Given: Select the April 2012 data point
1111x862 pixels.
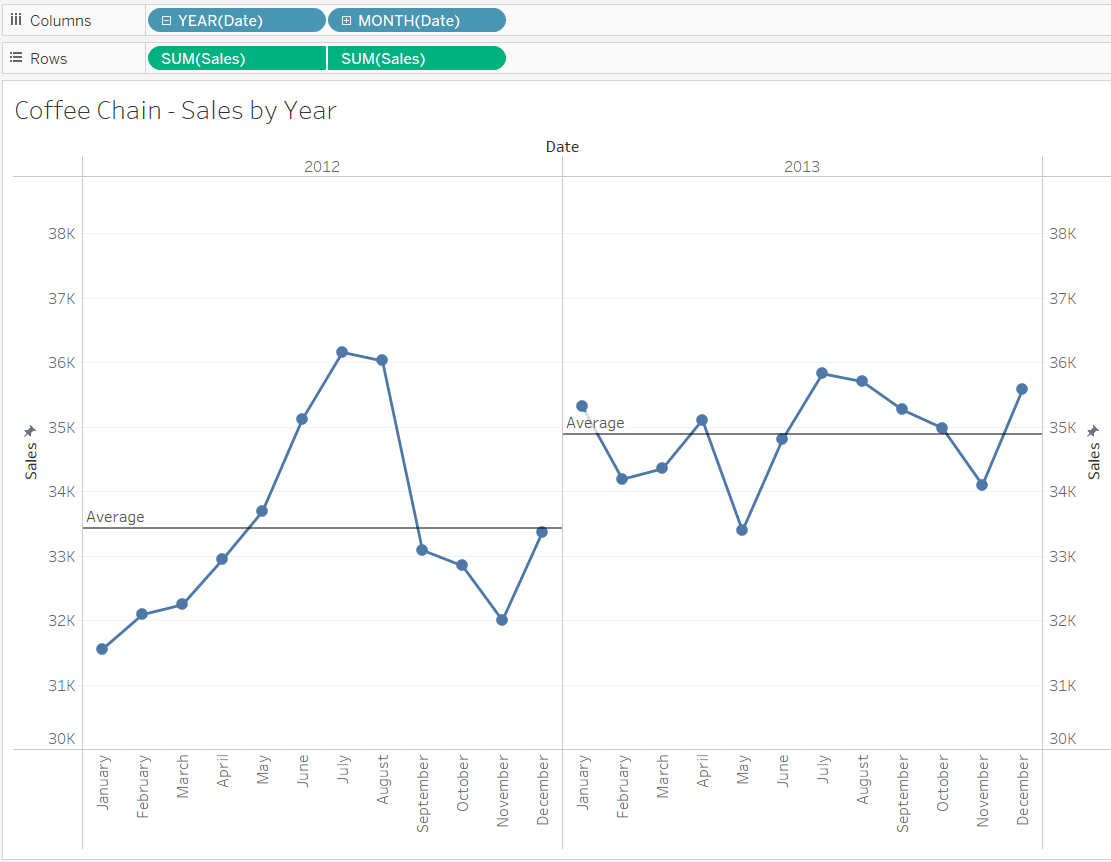Looking at the screenshot, I should click(x=222, y=560).
